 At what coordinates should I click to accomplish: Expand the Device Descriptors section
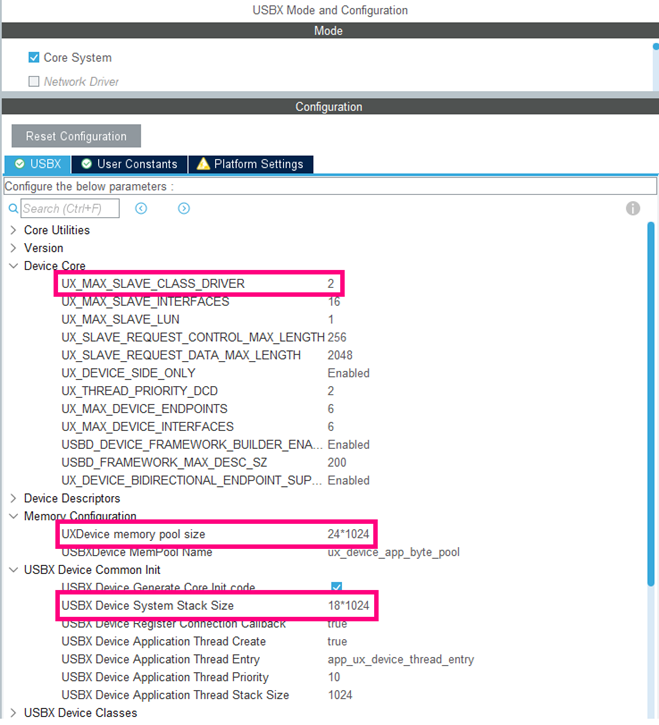point(13,498)
